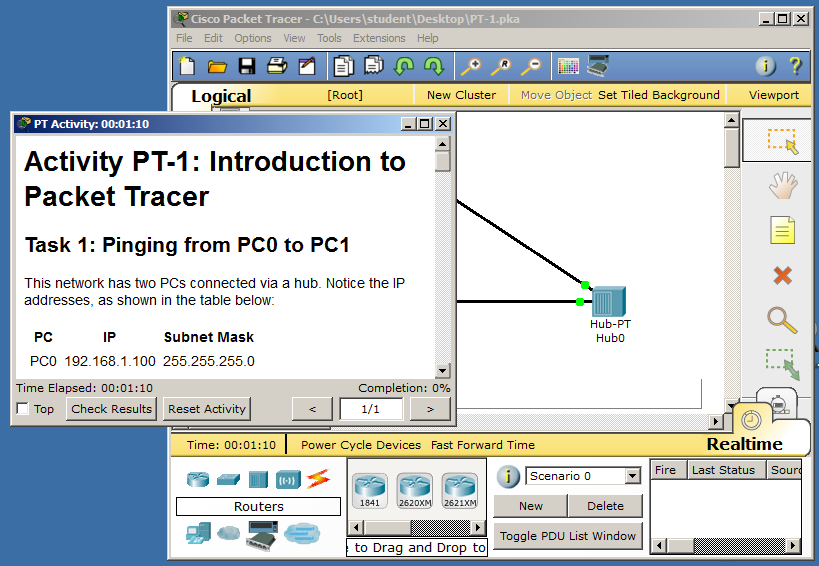819x566 pixels.
Task: Open the Tools menu
Action: click(x=329, y=38)
